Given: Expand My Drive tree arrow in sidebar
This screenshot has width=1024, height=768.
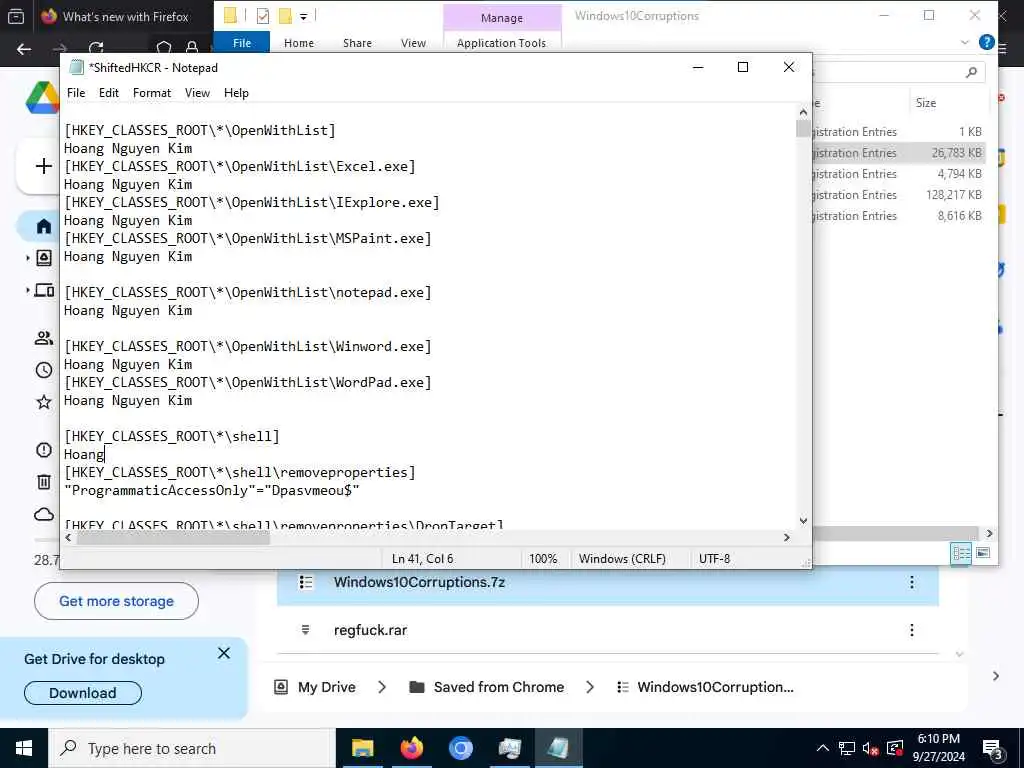Looking at the screenshot, I should (x=28, y=258).
